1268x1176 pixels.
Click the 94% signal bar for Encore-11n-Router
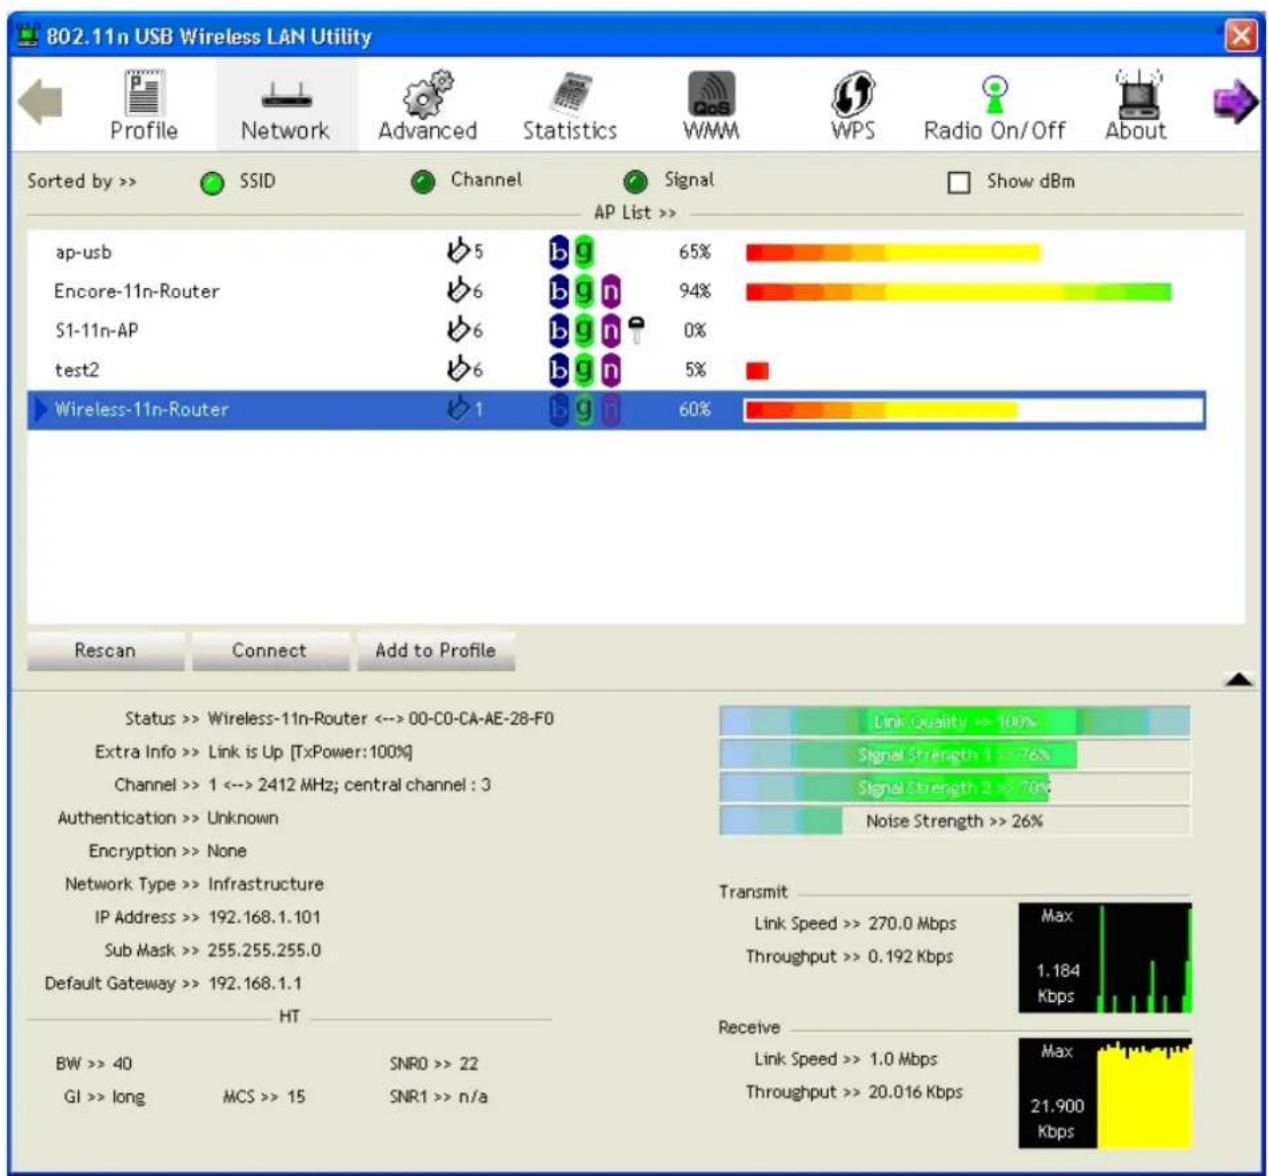pyautogui.click(x=958, y=292)
